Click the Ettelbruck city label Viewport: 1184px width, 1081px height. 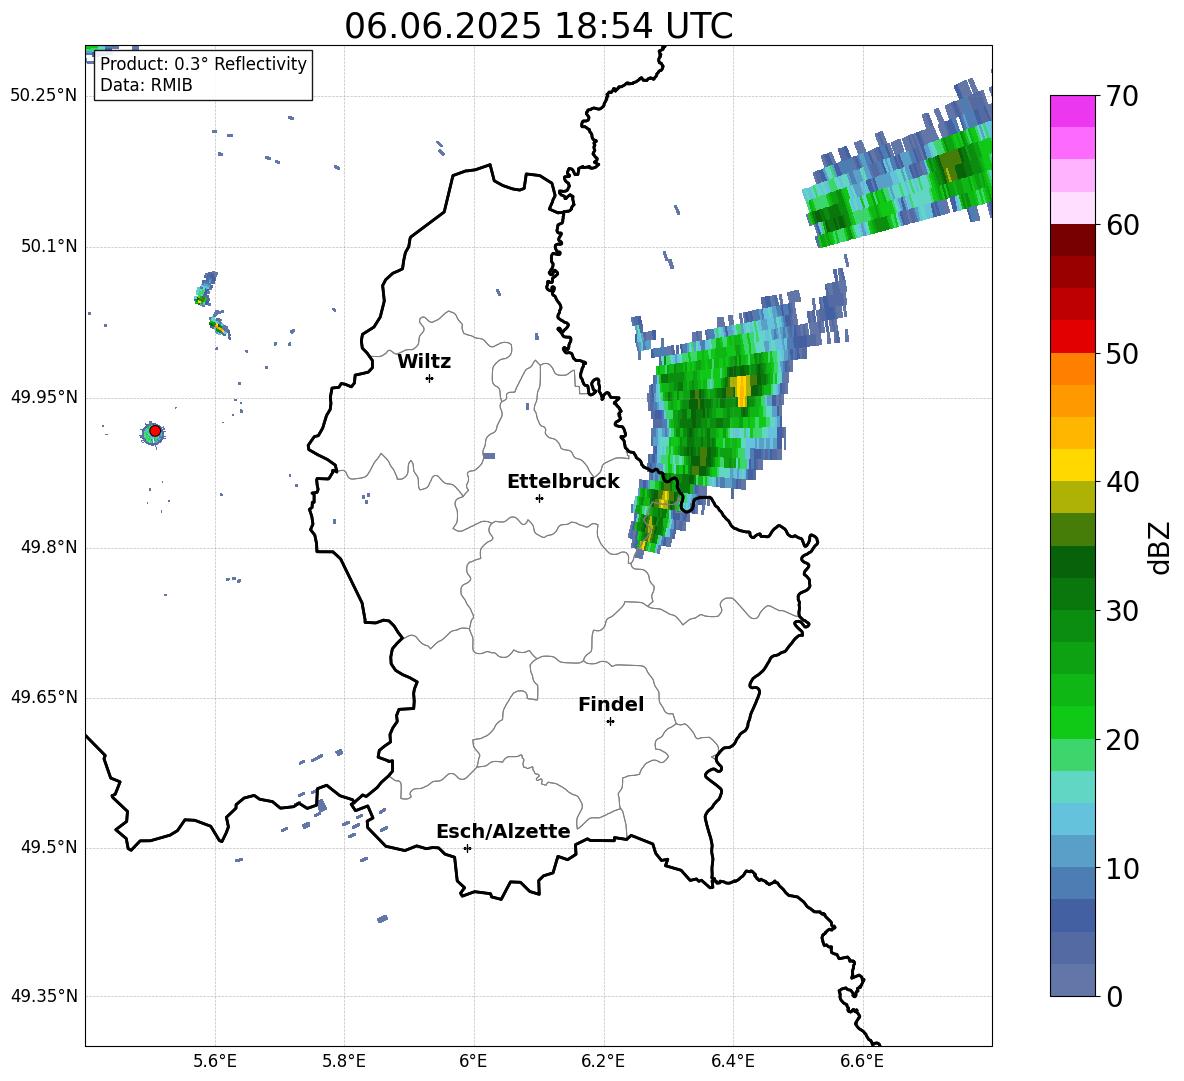coord(563,482)
